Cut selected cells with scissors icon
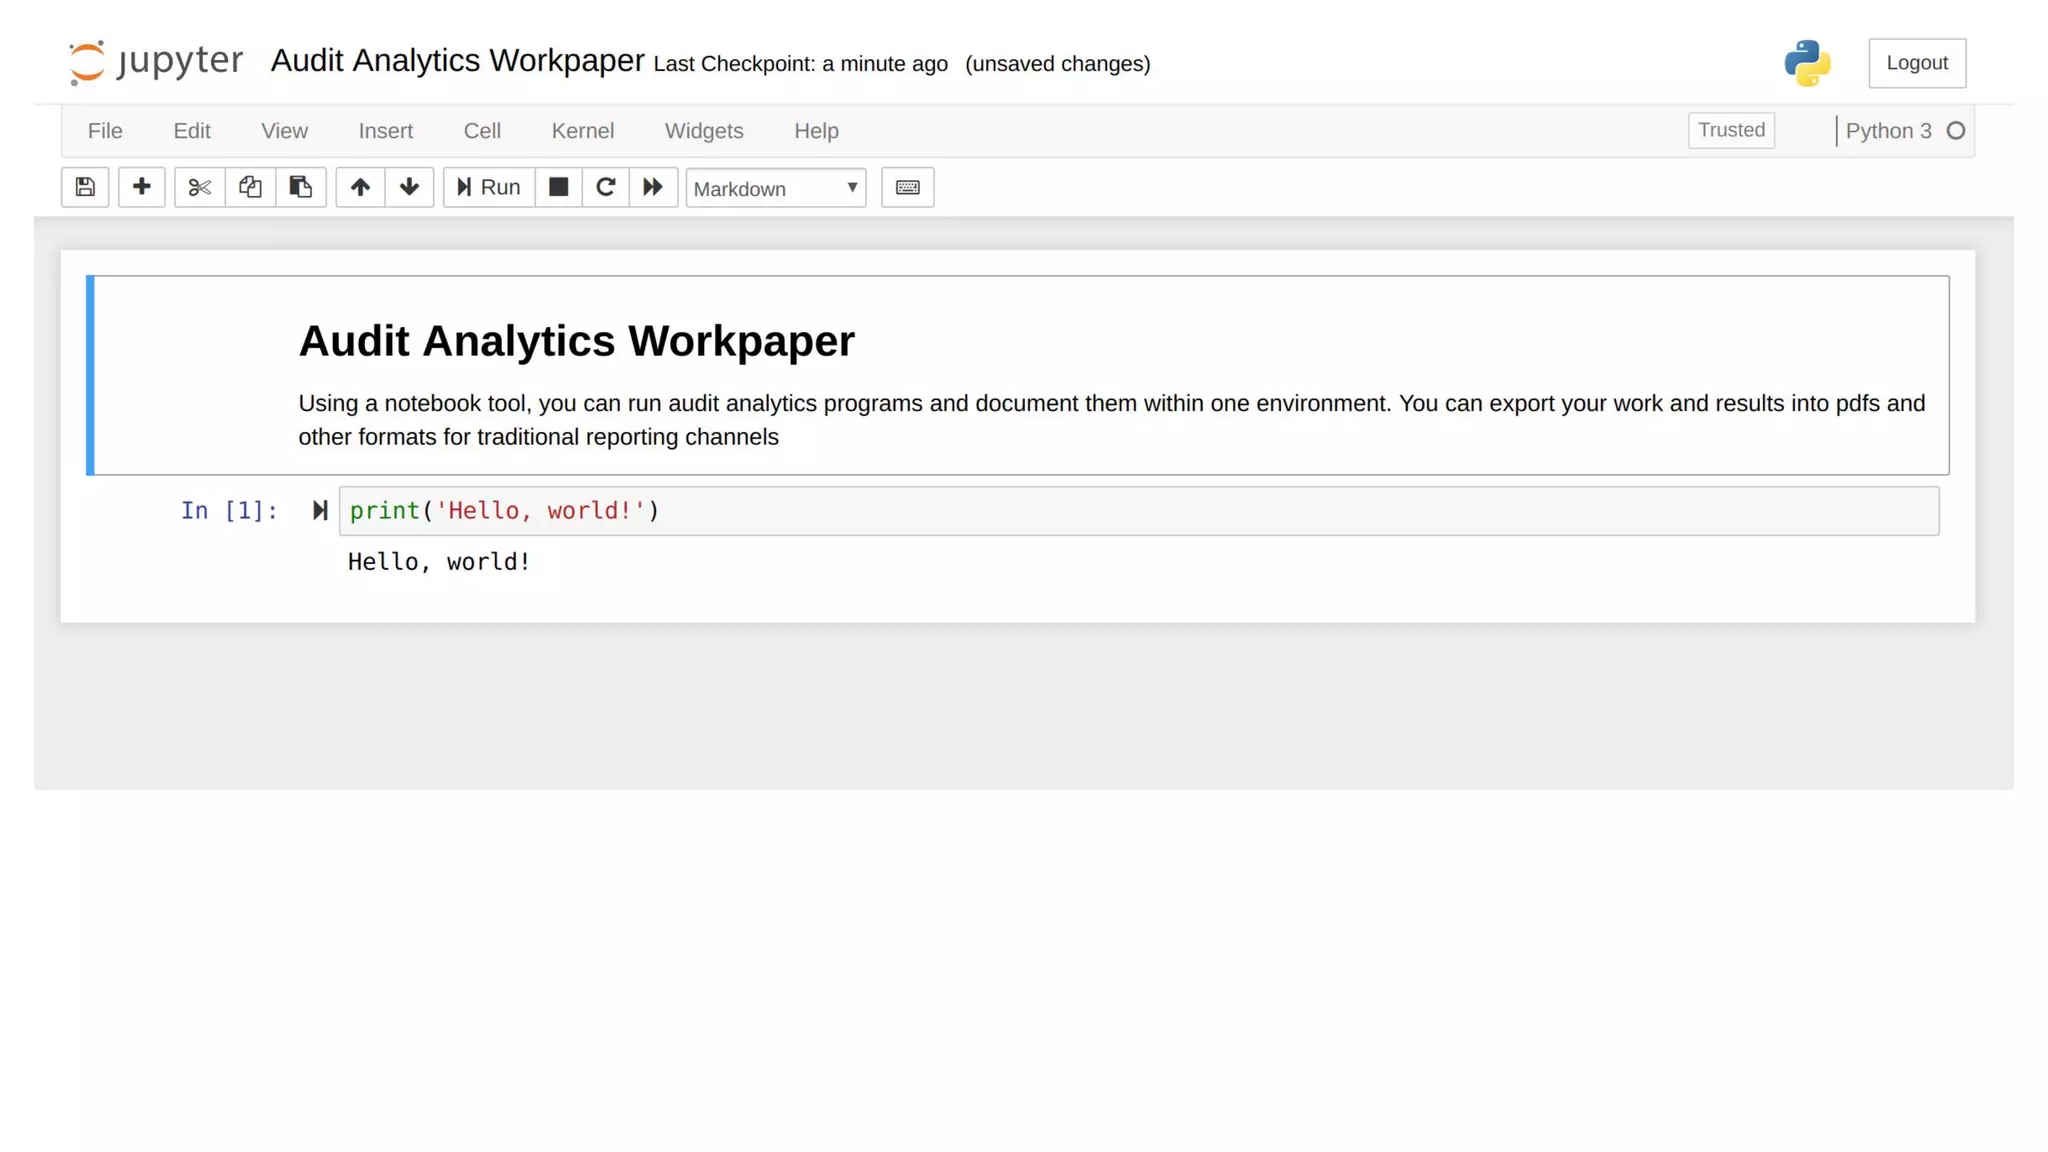Screen dimensions: 2048x1152 pos(199,187)
